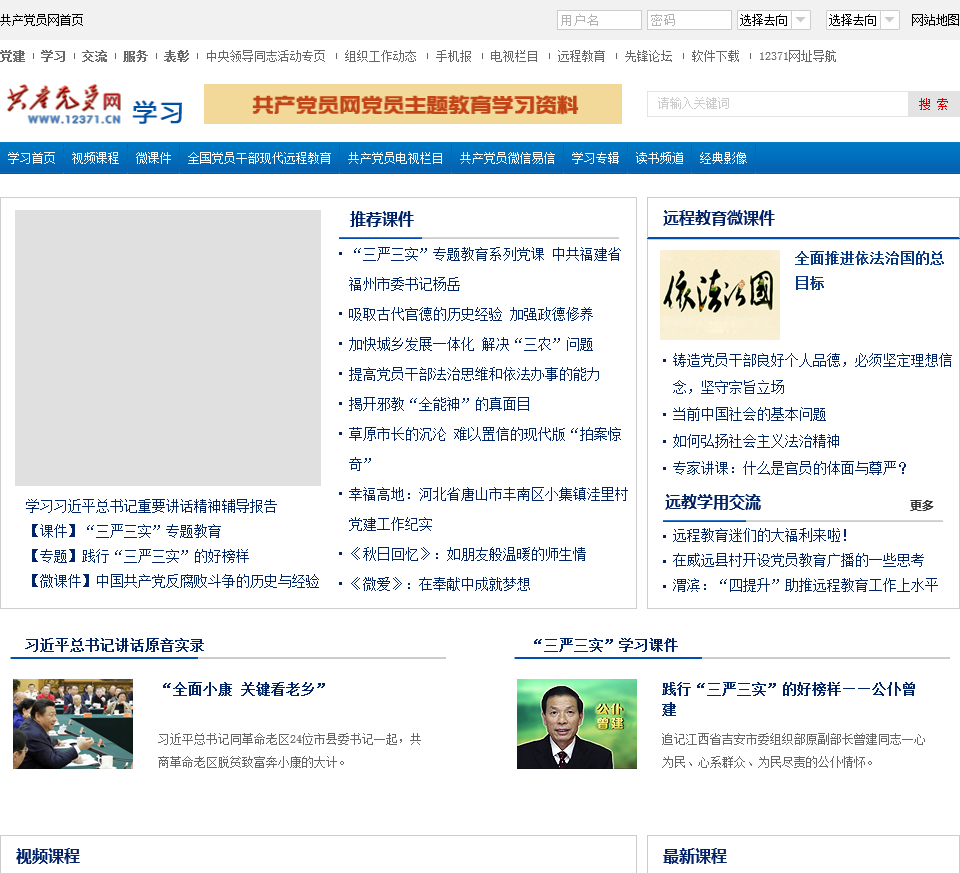Select the 学习首页 tab

(x=31, y=158)
